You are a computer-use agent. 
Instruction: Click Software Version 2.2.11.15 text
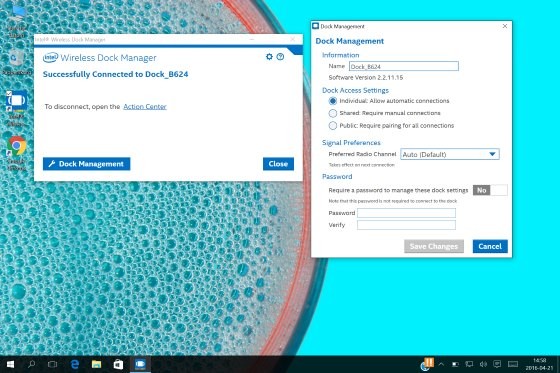click(x=366, y=78)
